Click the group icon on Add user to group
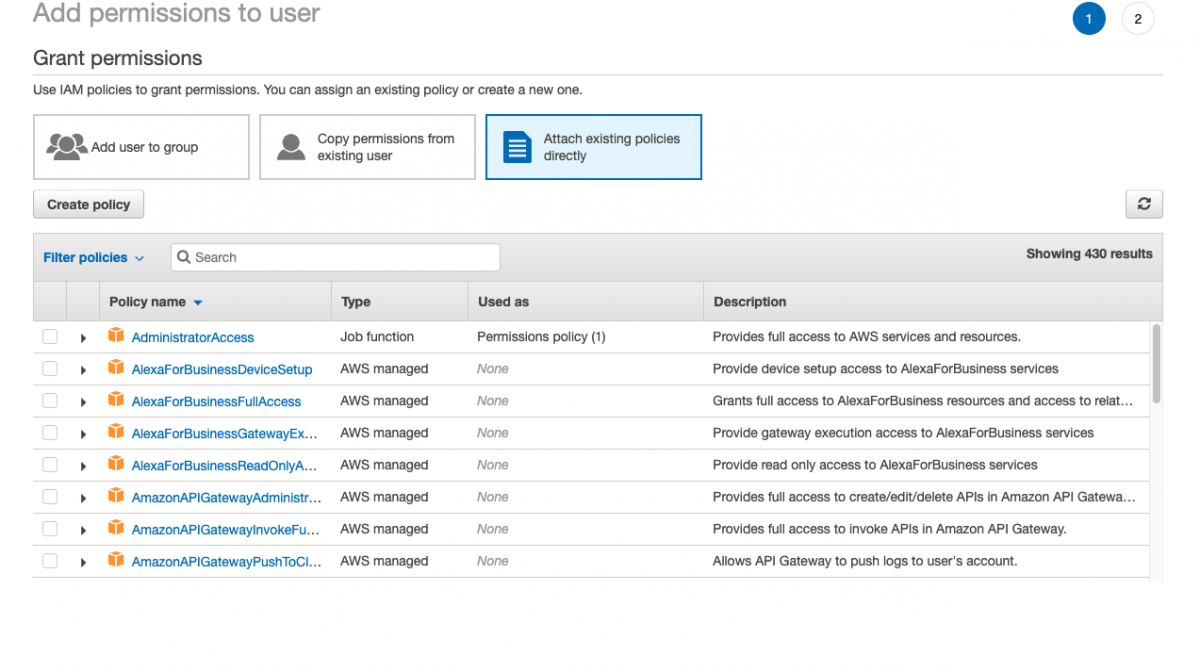The height and width of the screenshot is (672, 1200). (65, 146)
